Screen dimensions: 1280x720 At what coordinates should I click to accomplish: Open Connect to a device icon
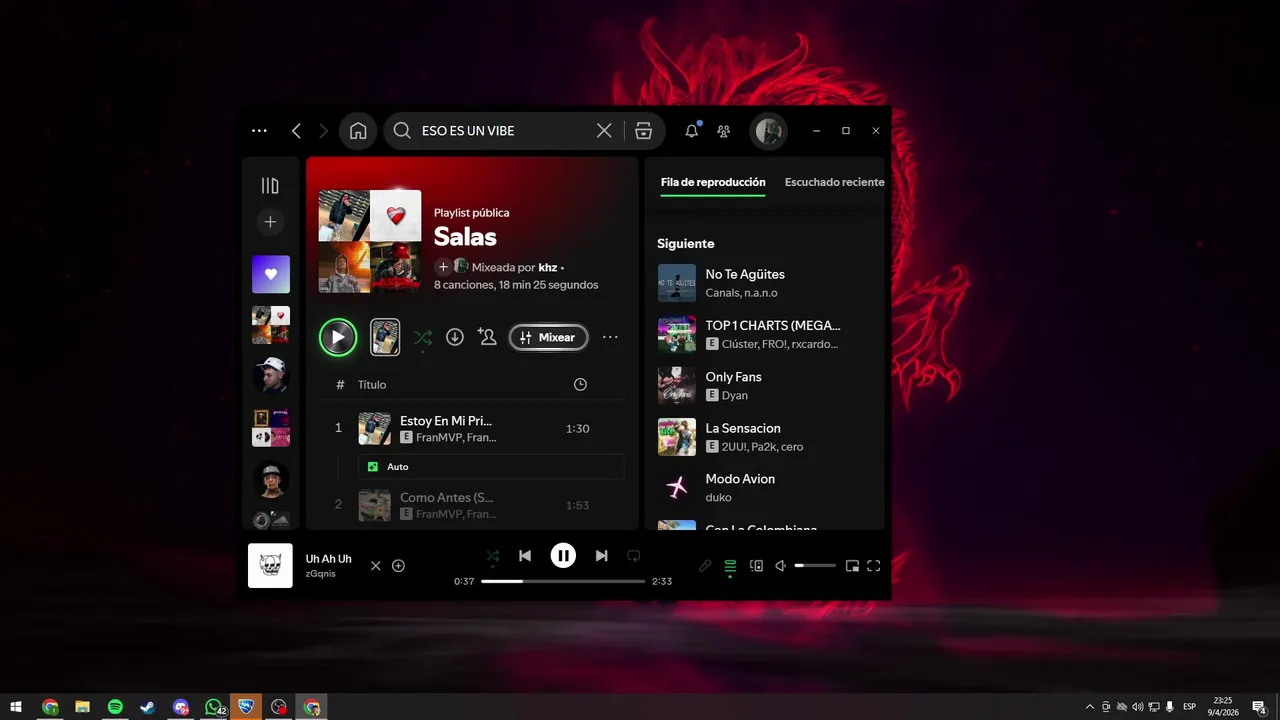point(756,566)
